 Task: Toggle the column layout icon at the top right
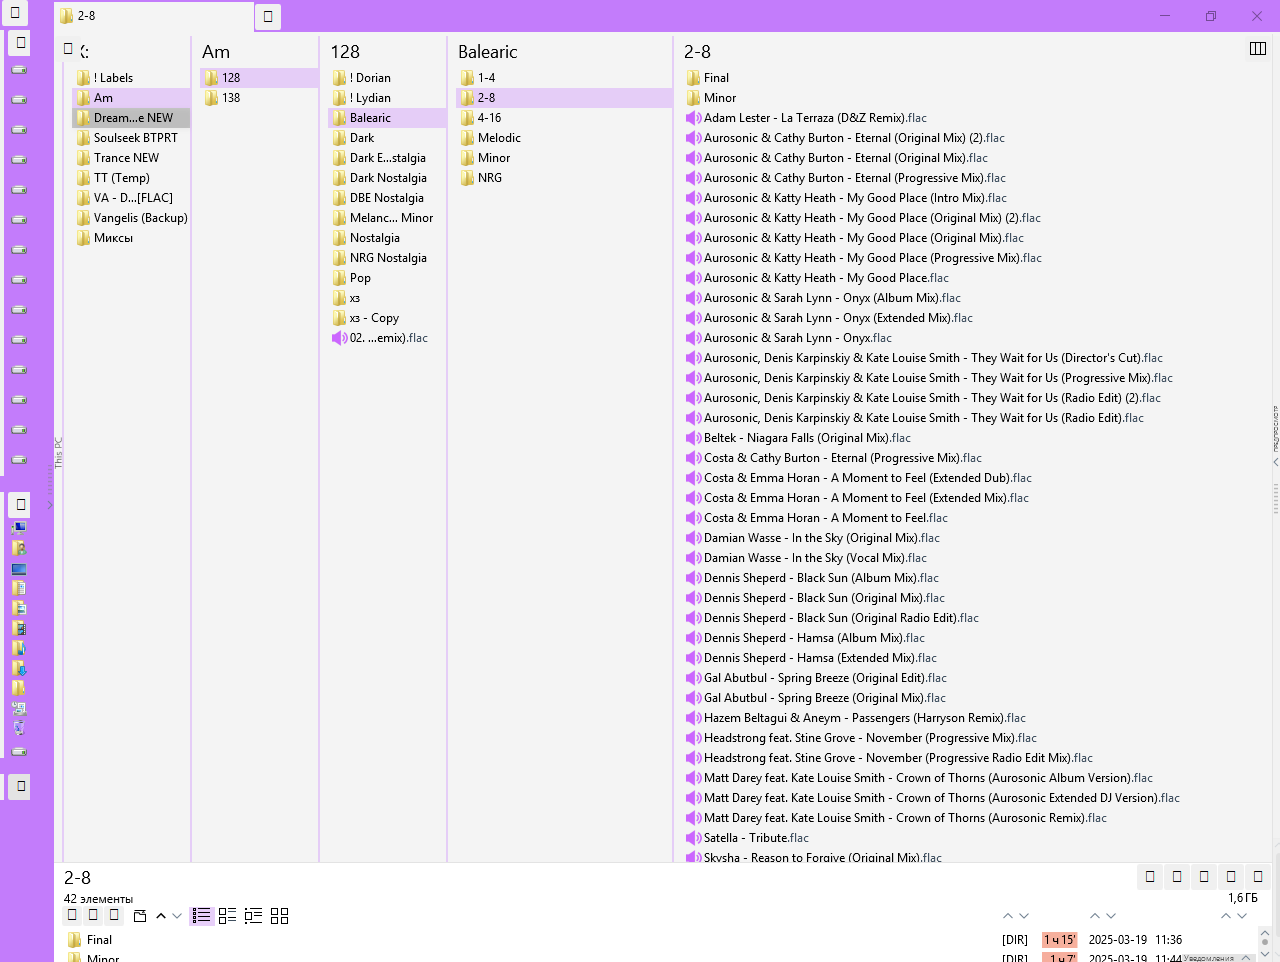(1258, 48)
